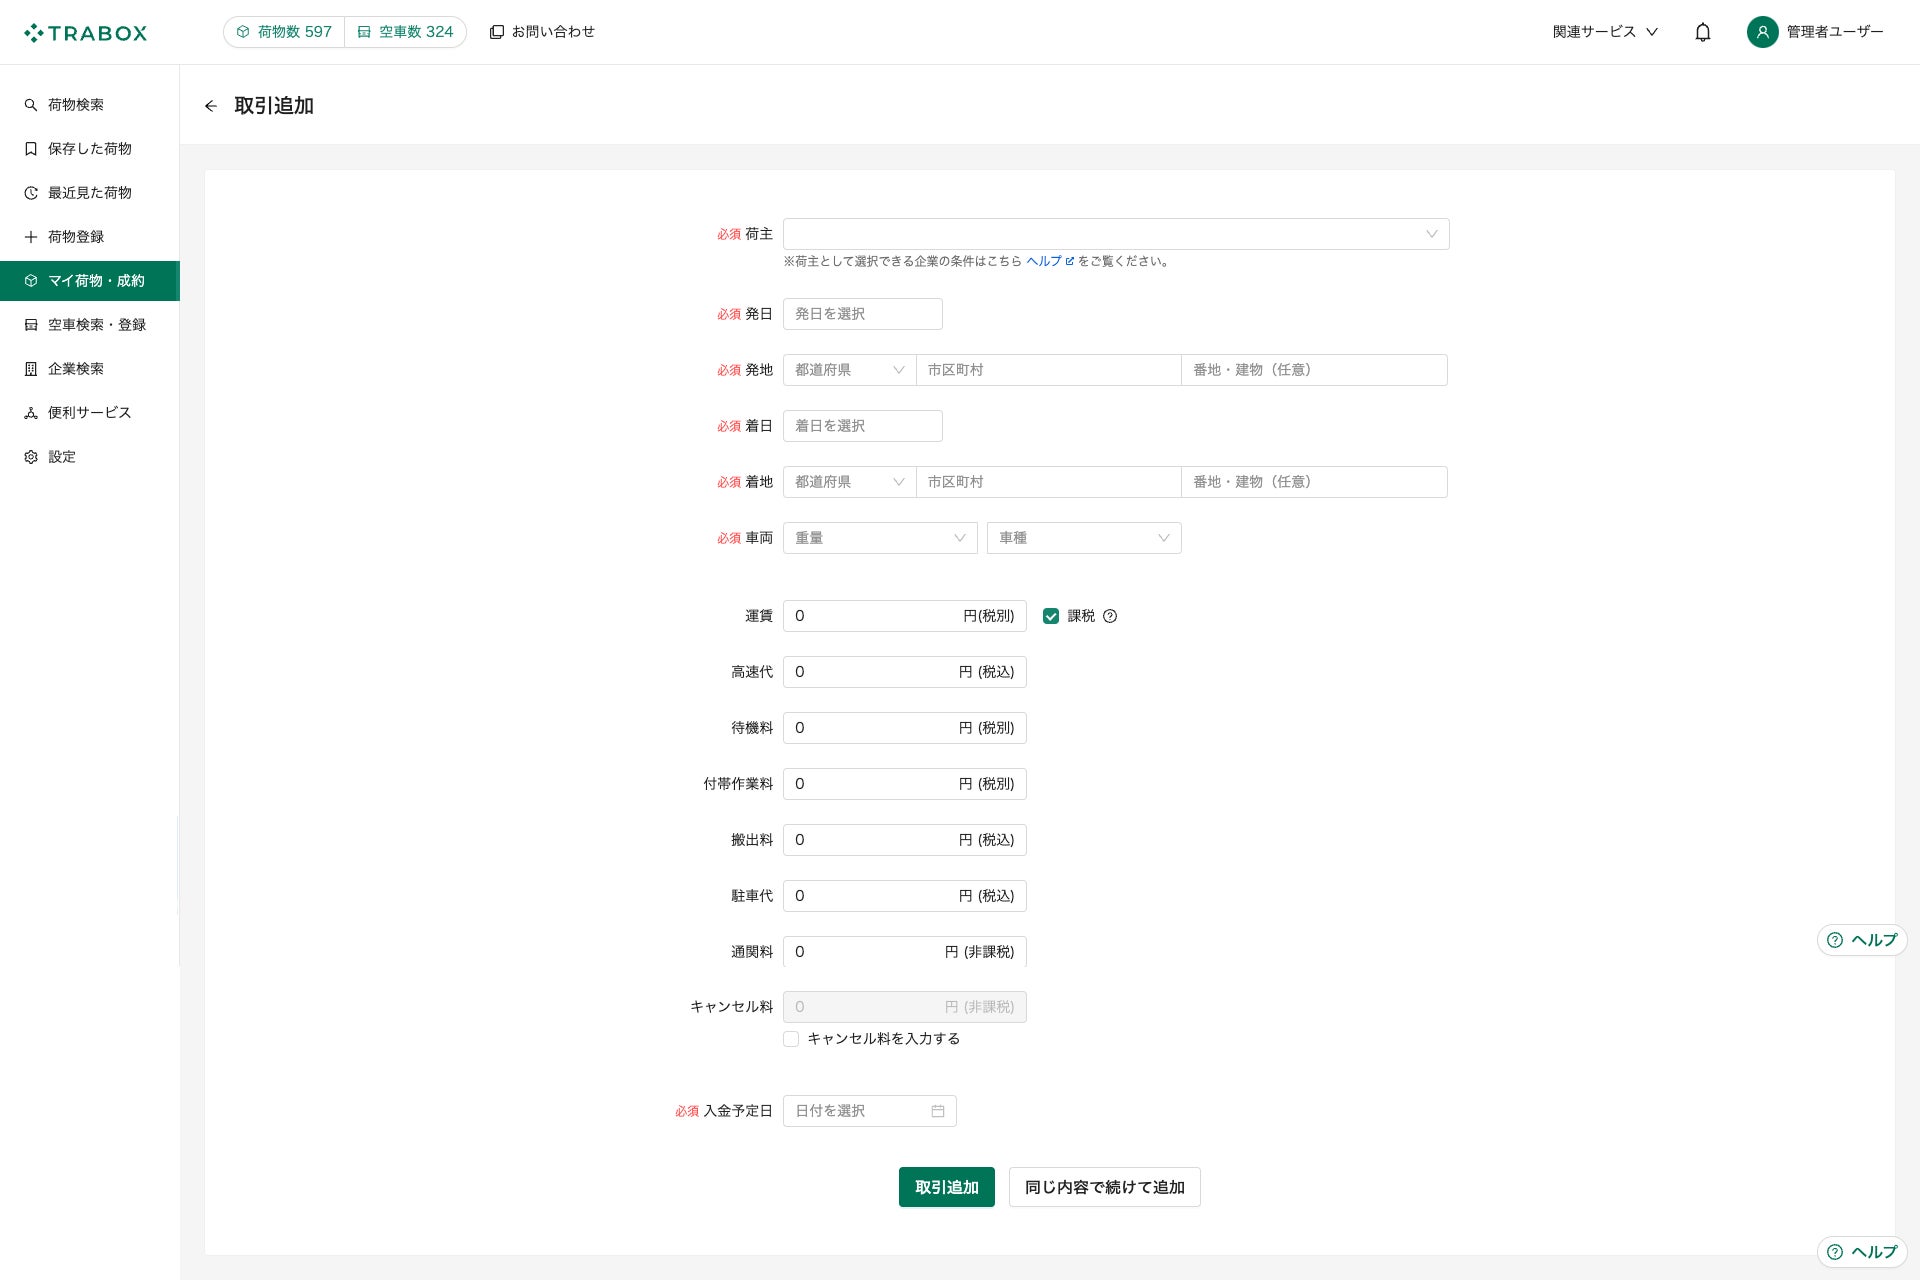Enable the キャンセル料を入力する checkbox
The height and width of the screenshot is (1281, 1920).
coord(791,1039)
